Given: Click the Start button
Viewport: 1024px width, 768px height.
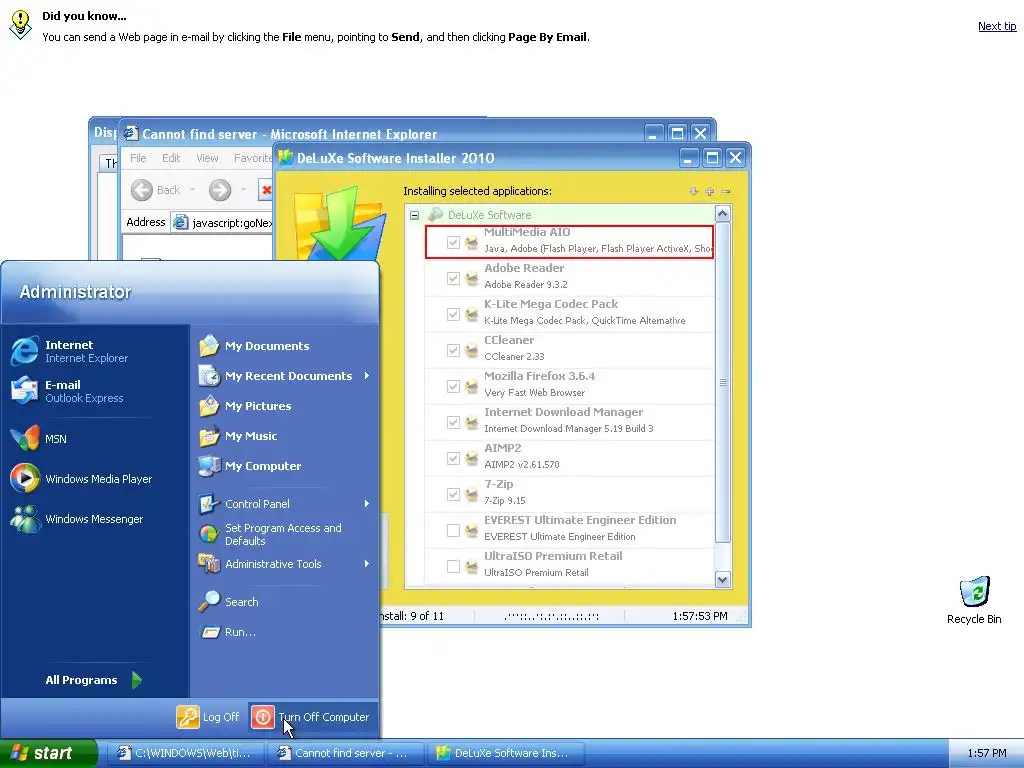Looking at the screenshot, I should pyautogui.click(x=48, y=753).
